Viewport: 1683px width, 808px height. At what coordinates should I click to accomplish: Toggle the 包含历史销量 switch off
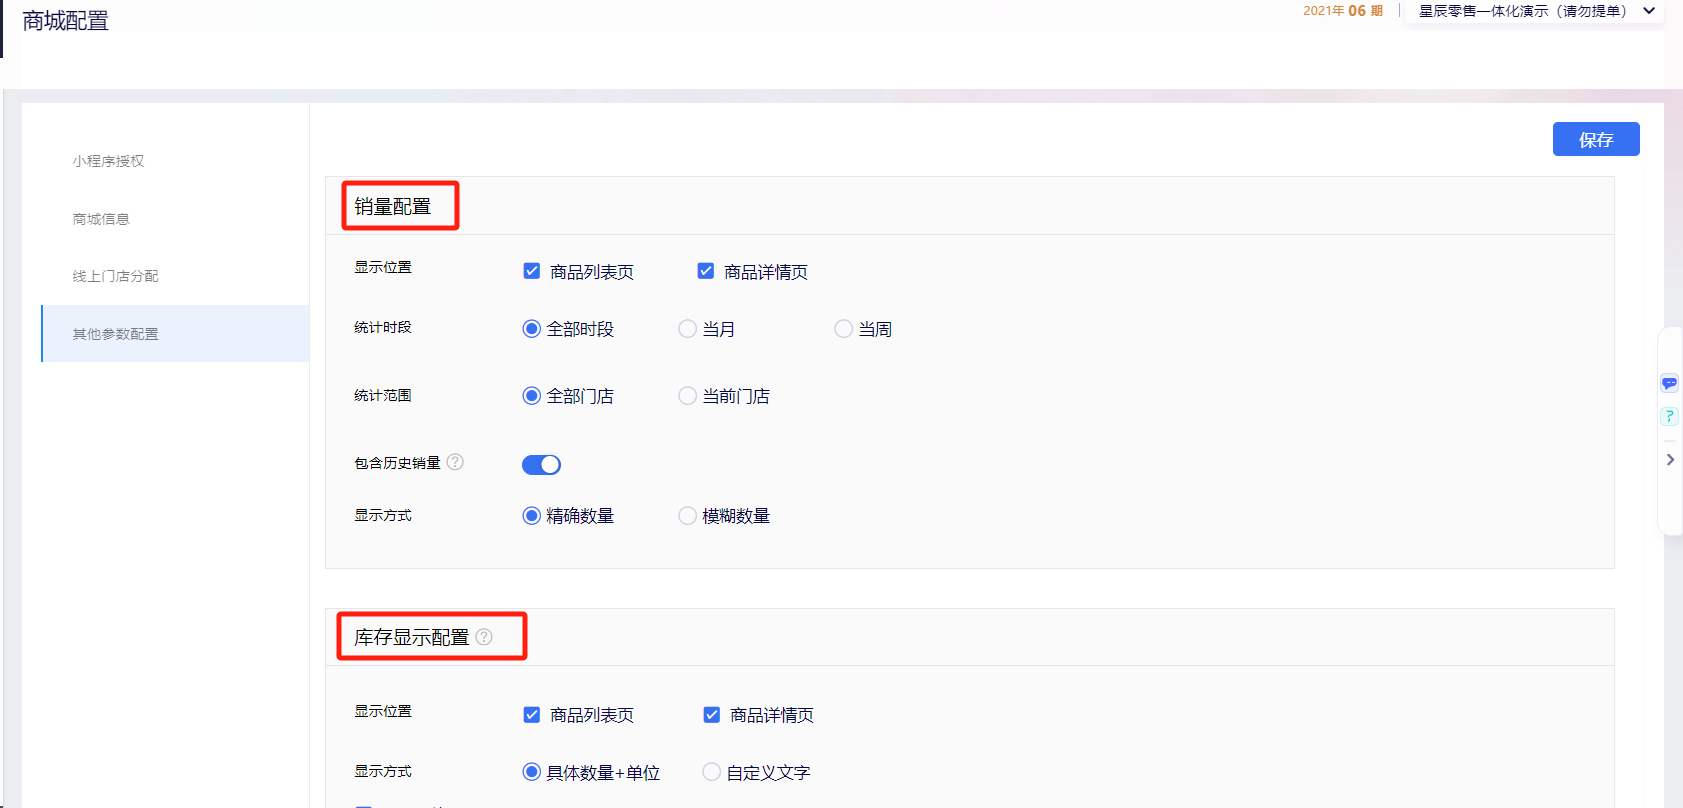(541, 465)
